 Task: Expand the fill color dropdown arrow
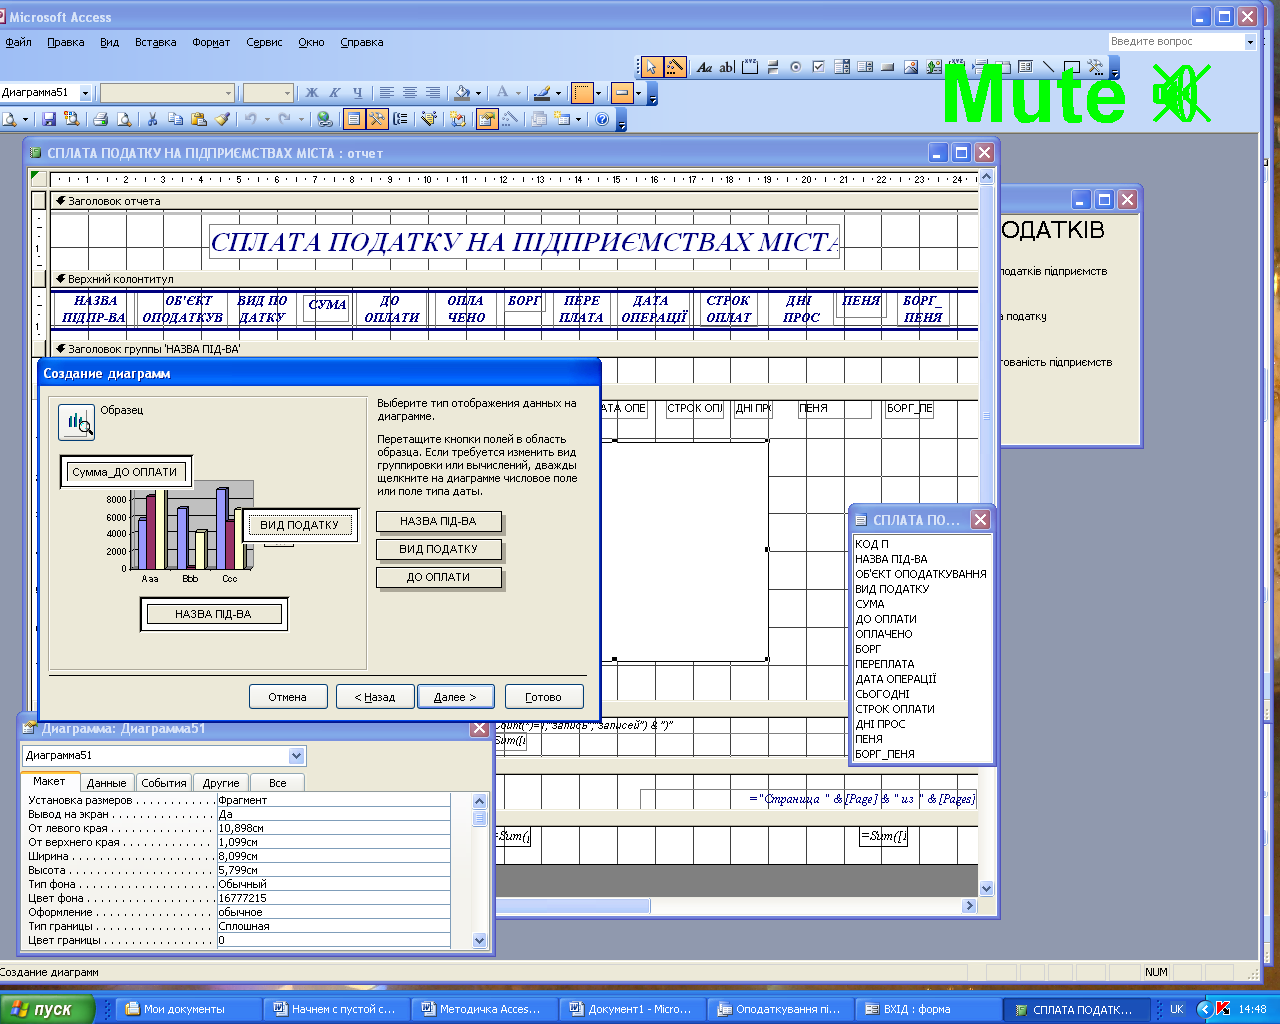click(478, 93)
